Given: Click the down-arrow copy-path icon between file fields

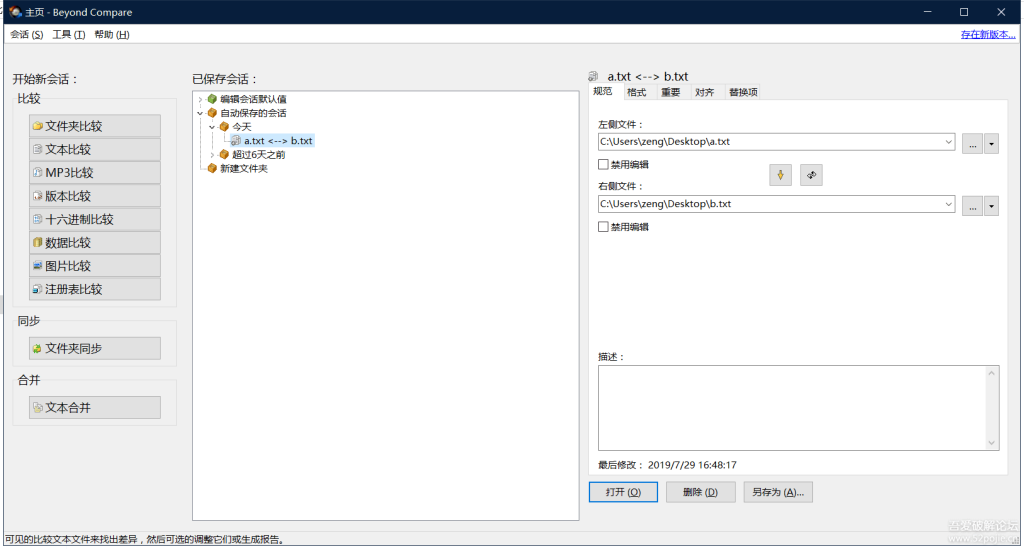Looking at the screenshot, I should click(x=780, y=175).
